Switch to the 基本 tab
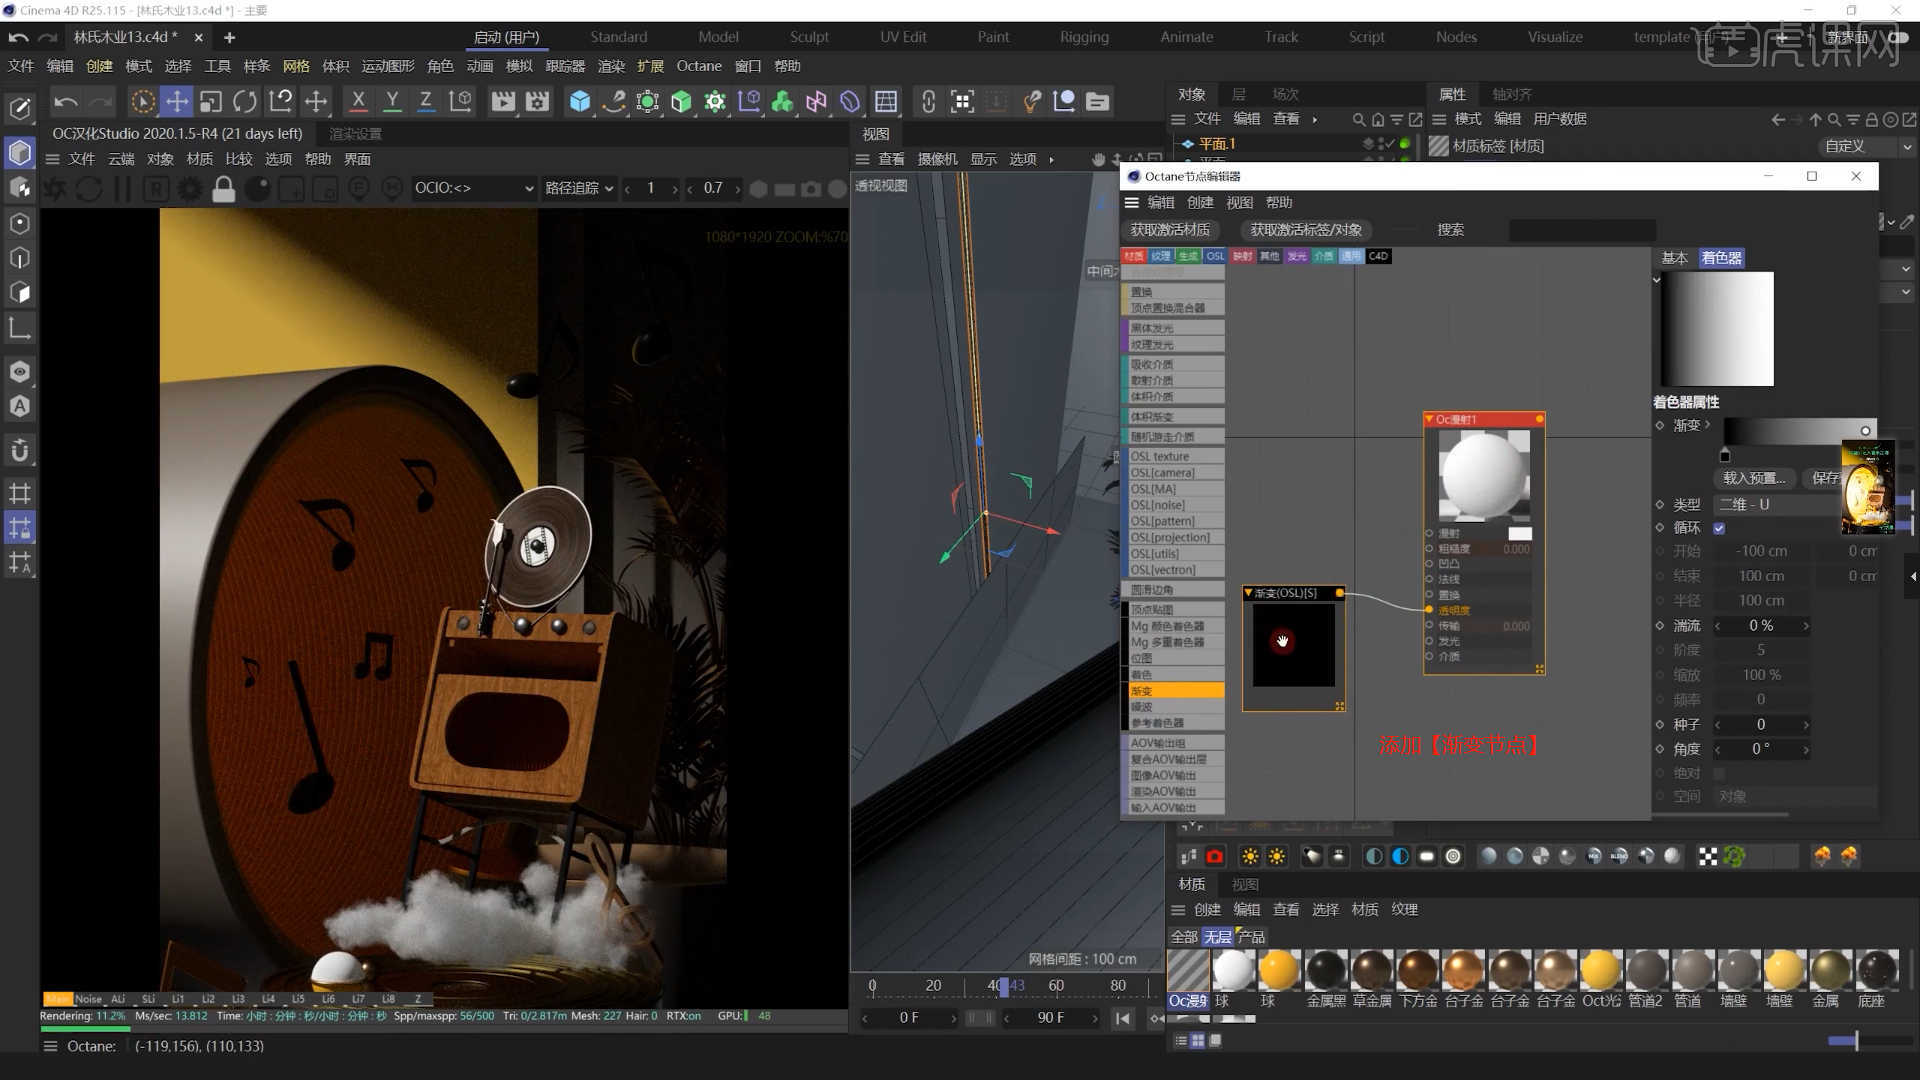Viewport: 1920px width, 1080px height. point(1674,258)
